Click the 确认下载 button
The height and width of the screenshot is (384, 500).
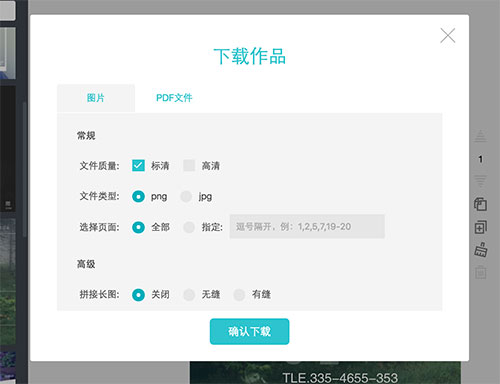pyautogui.click(x=249, y=331)
